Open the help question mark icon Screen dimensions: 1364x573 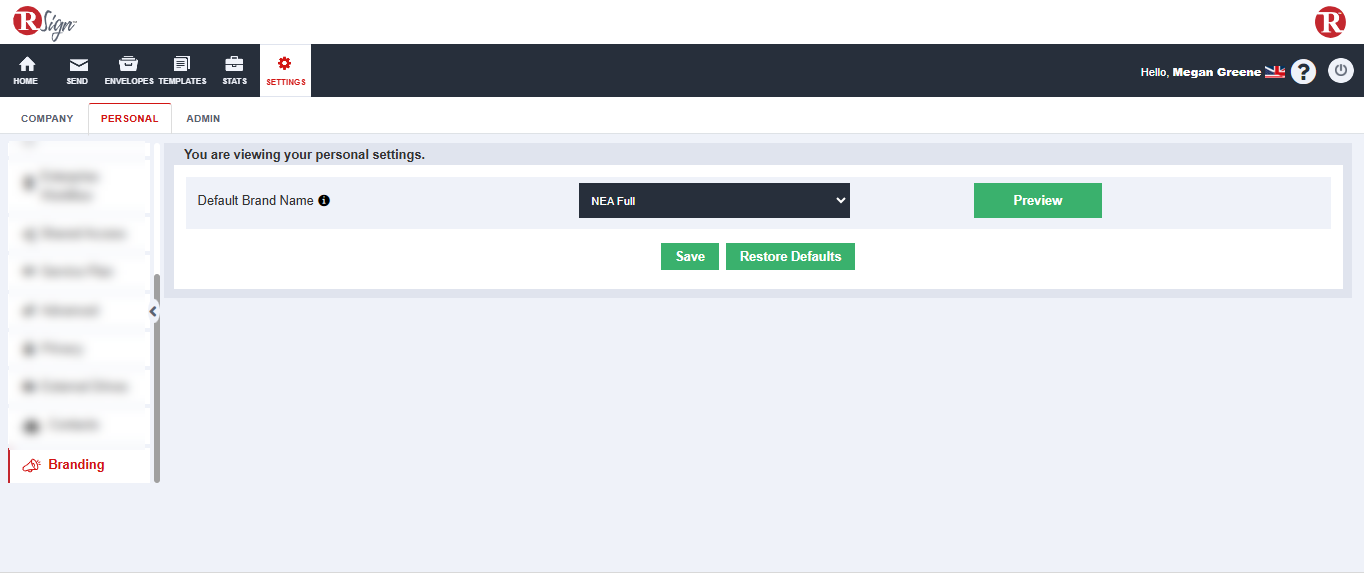1303,72
